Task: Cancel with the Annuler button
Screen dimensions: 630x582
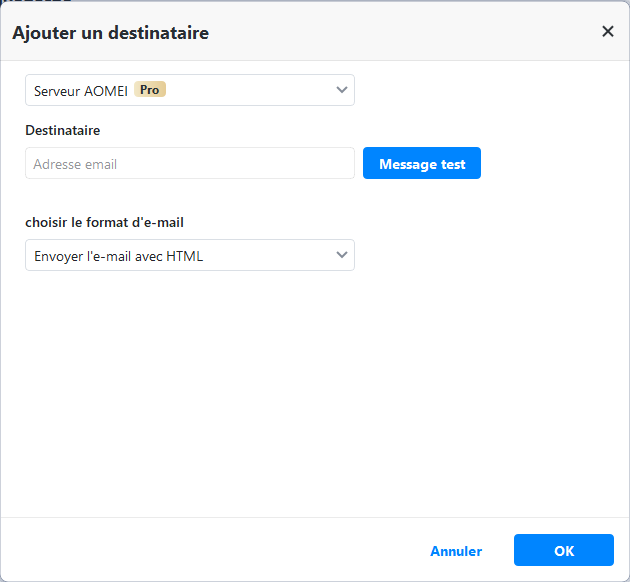Action: tap(456, 551)
